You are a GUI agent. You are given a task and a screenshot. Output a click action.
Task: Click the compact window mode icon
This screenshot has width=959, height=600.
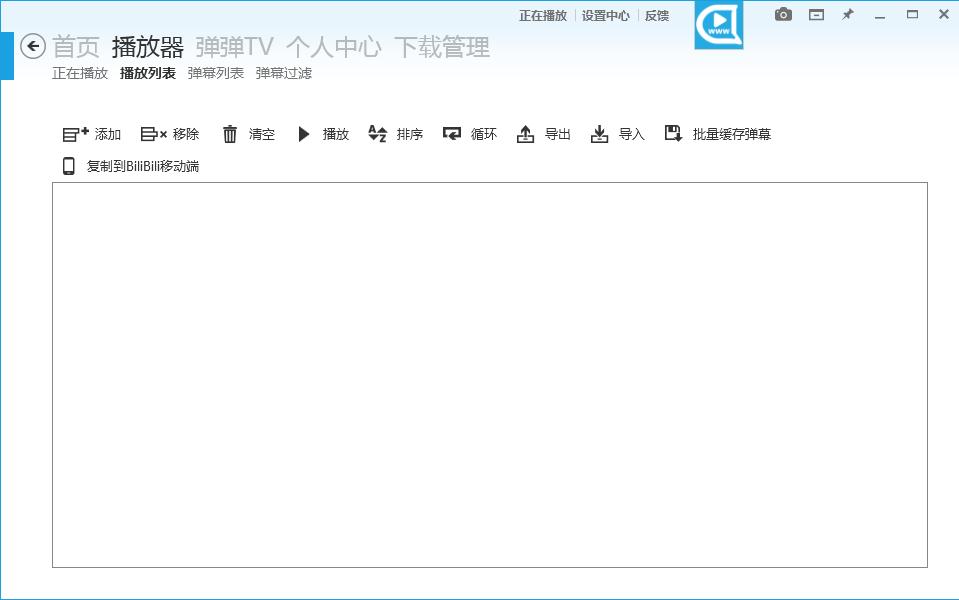click(x=816, y=15)
